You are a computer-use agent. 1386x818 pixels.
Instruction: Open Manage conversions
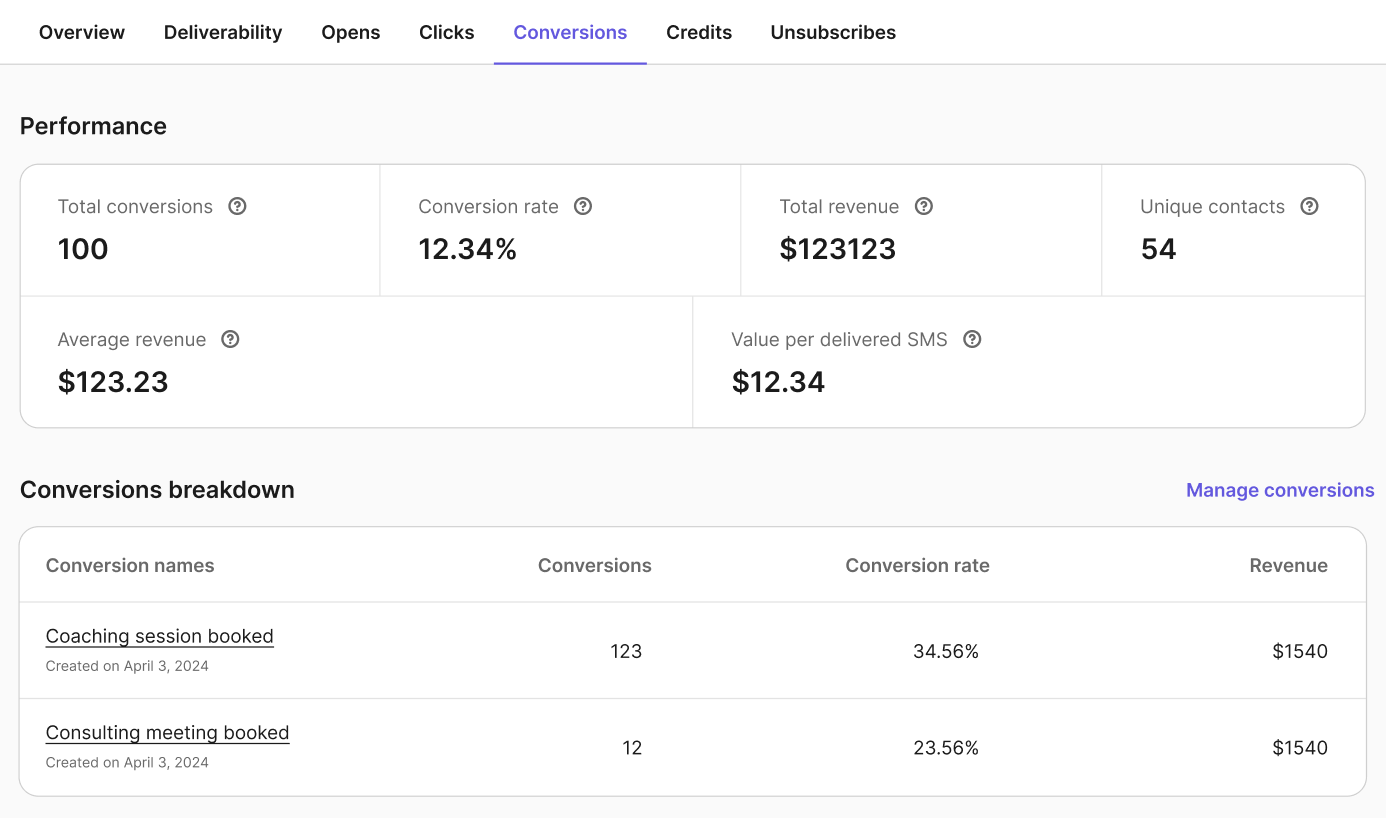click(1279, 490)
